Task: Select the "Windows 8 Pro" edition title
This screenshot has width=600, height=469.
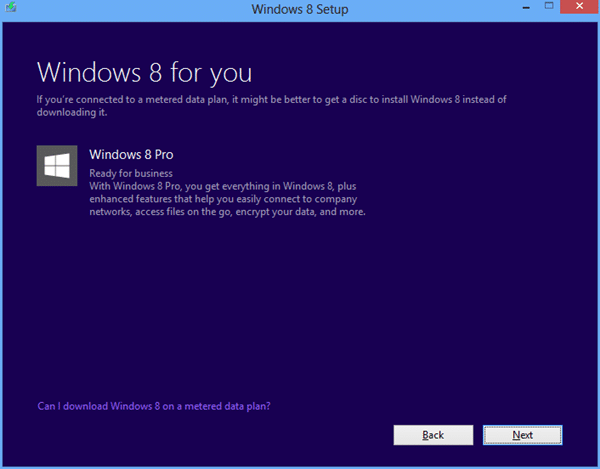Action: (x=131, y=155)
